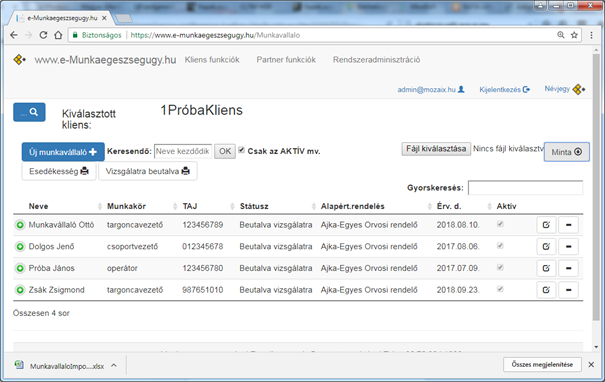
Task: Click OK search button
Action: point(225,151)
